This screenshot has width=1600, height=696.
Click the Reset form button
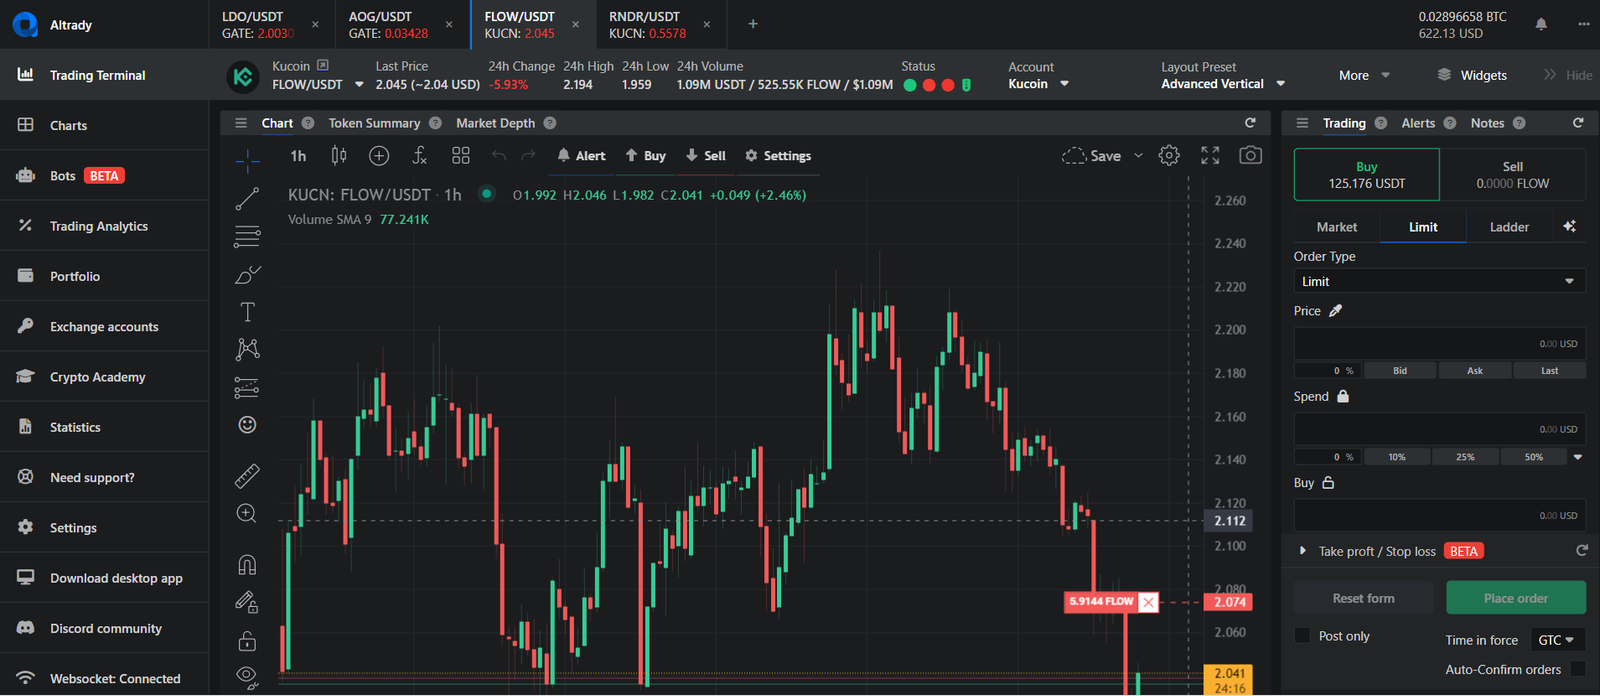[1363, 598]
